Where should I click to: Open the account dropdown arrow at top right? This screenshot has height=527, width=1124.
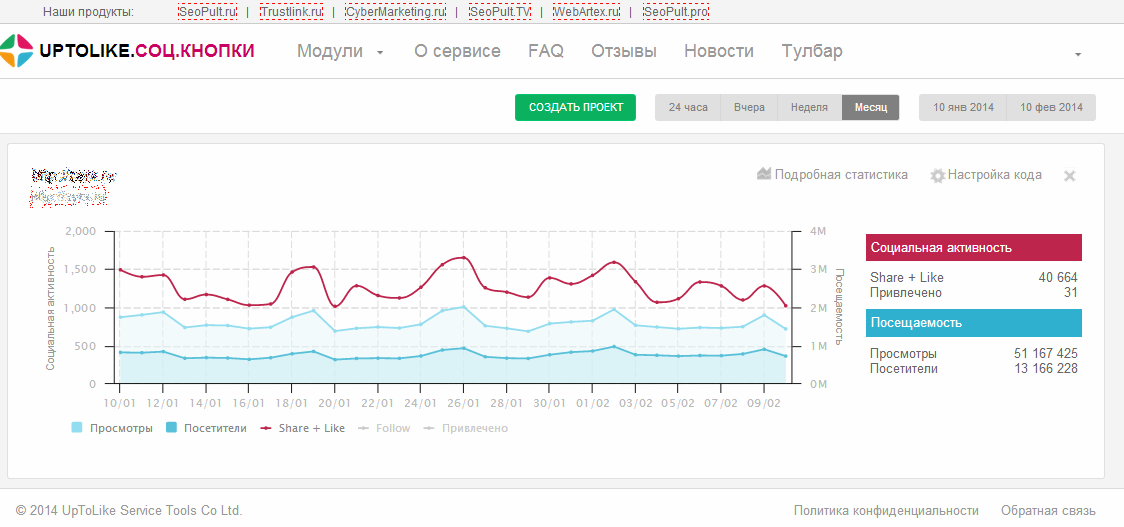pyautogui.click(x=1078, y=53)
